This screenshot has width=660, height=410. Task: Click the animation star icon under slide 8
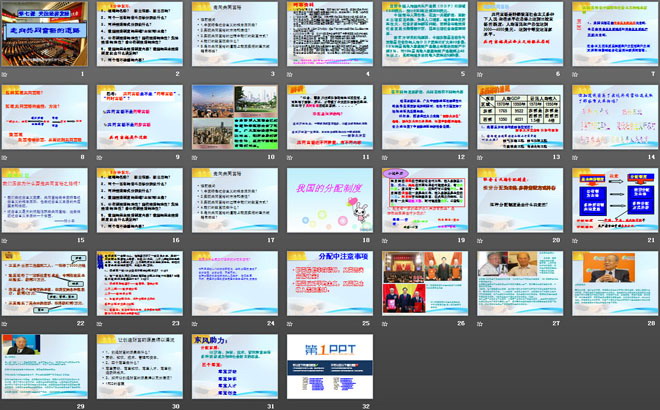(x=6, y=158)
